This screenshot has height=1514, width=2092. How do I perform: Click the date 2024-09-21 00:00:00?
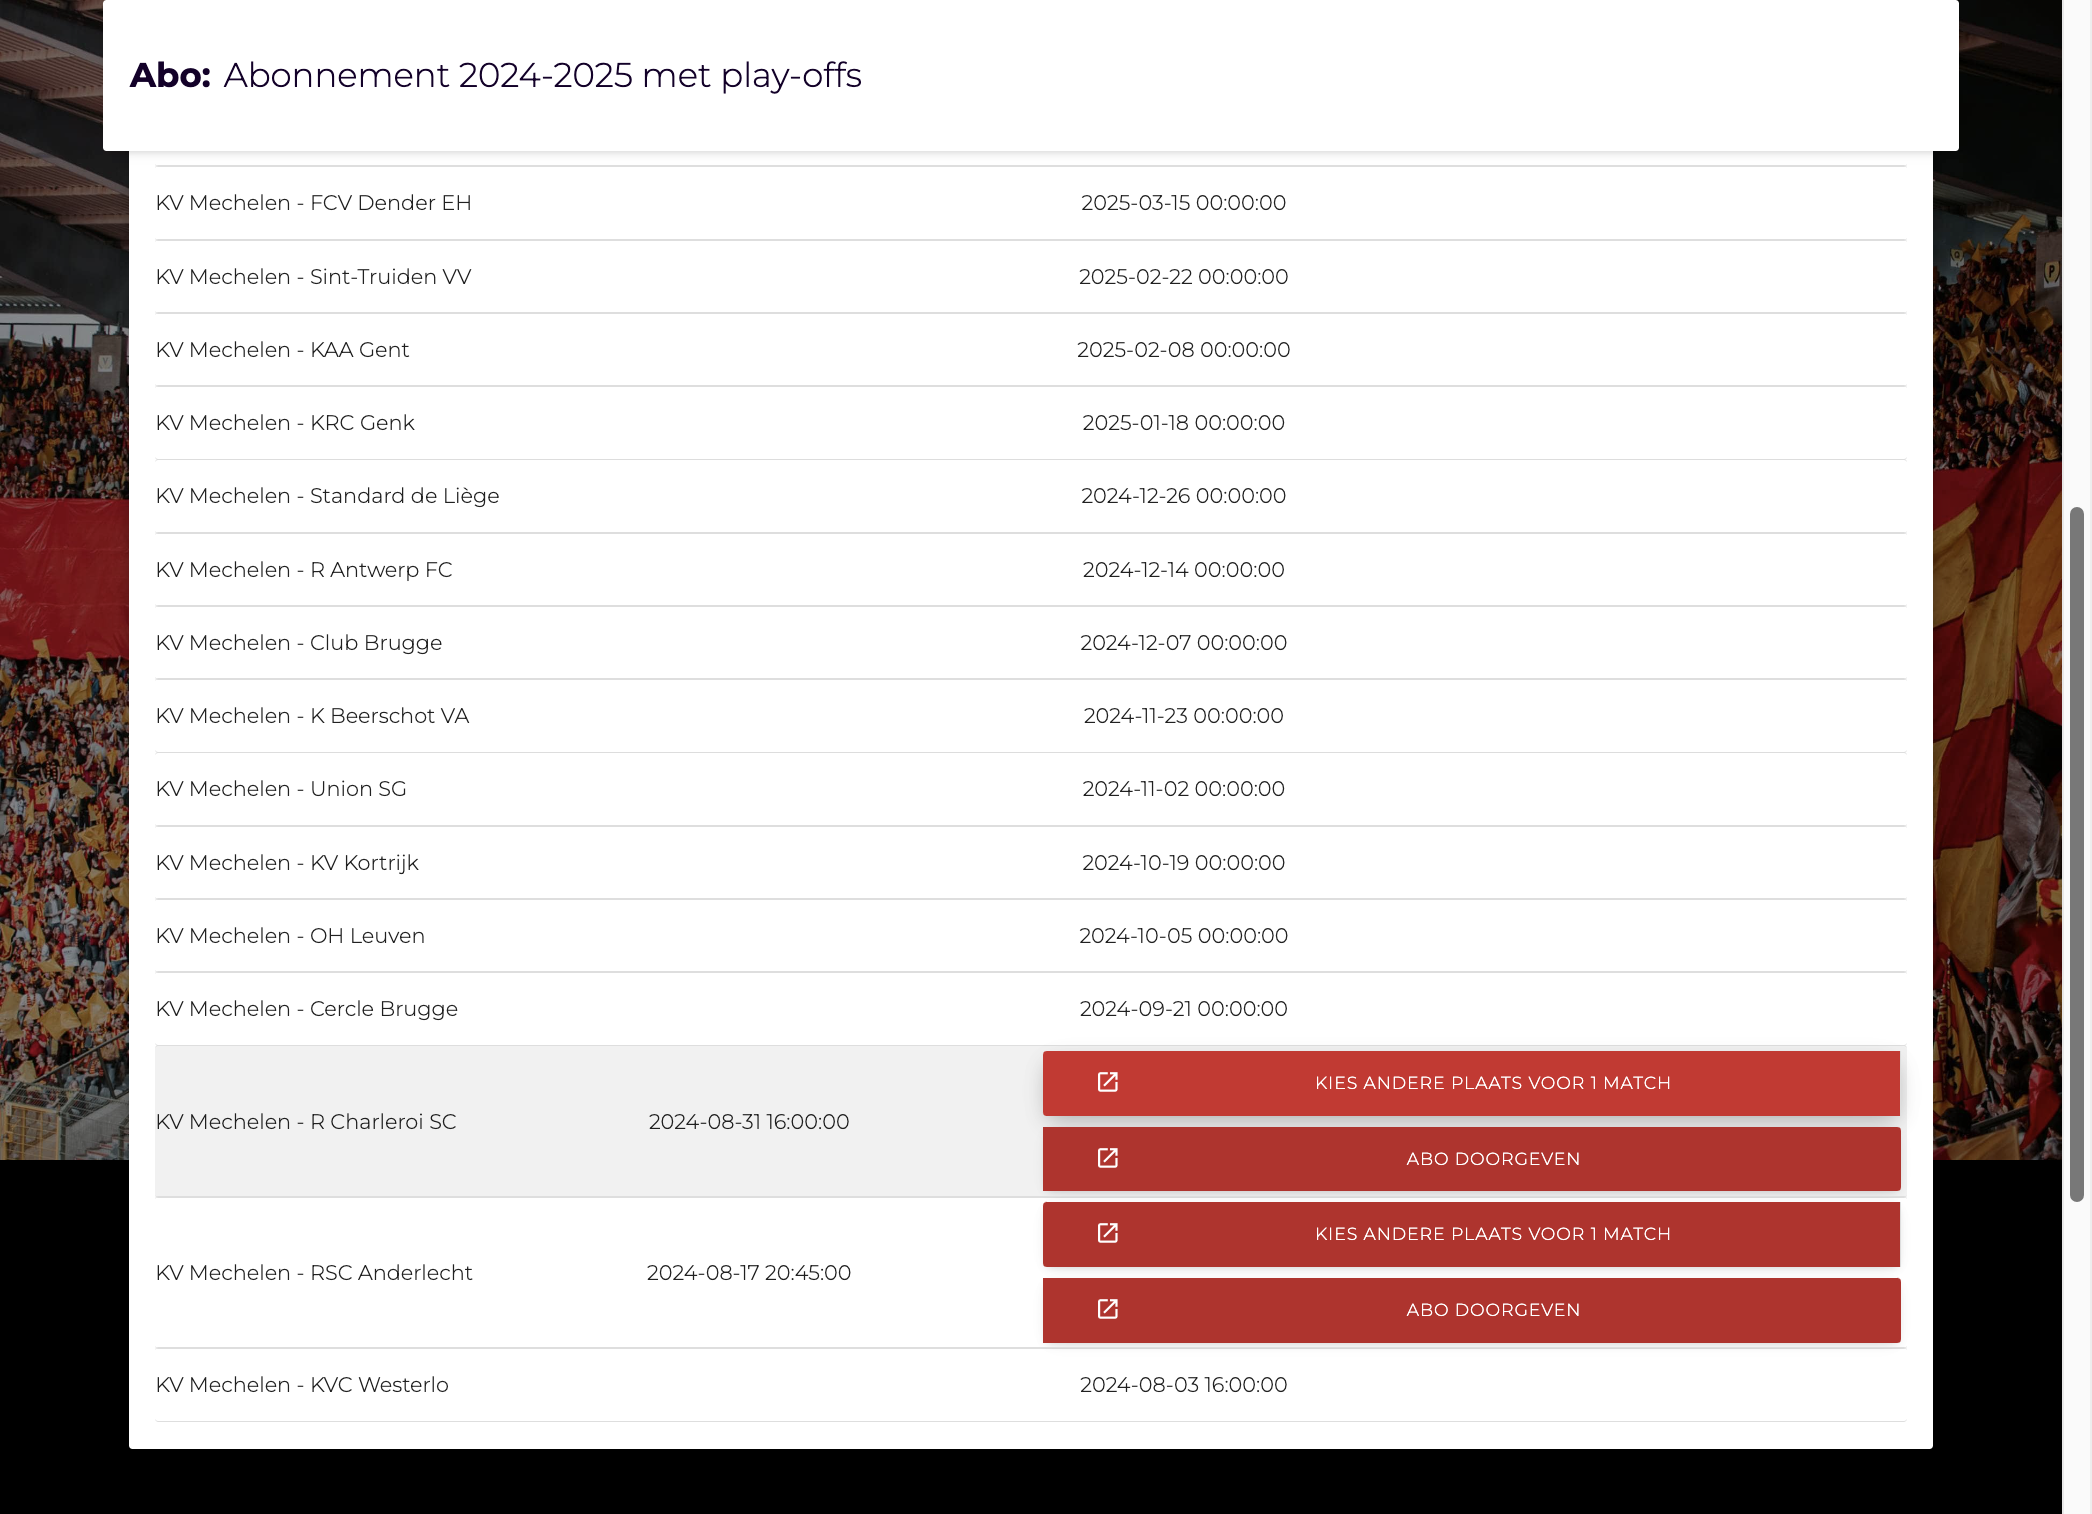click(x=1183, y=1009)
